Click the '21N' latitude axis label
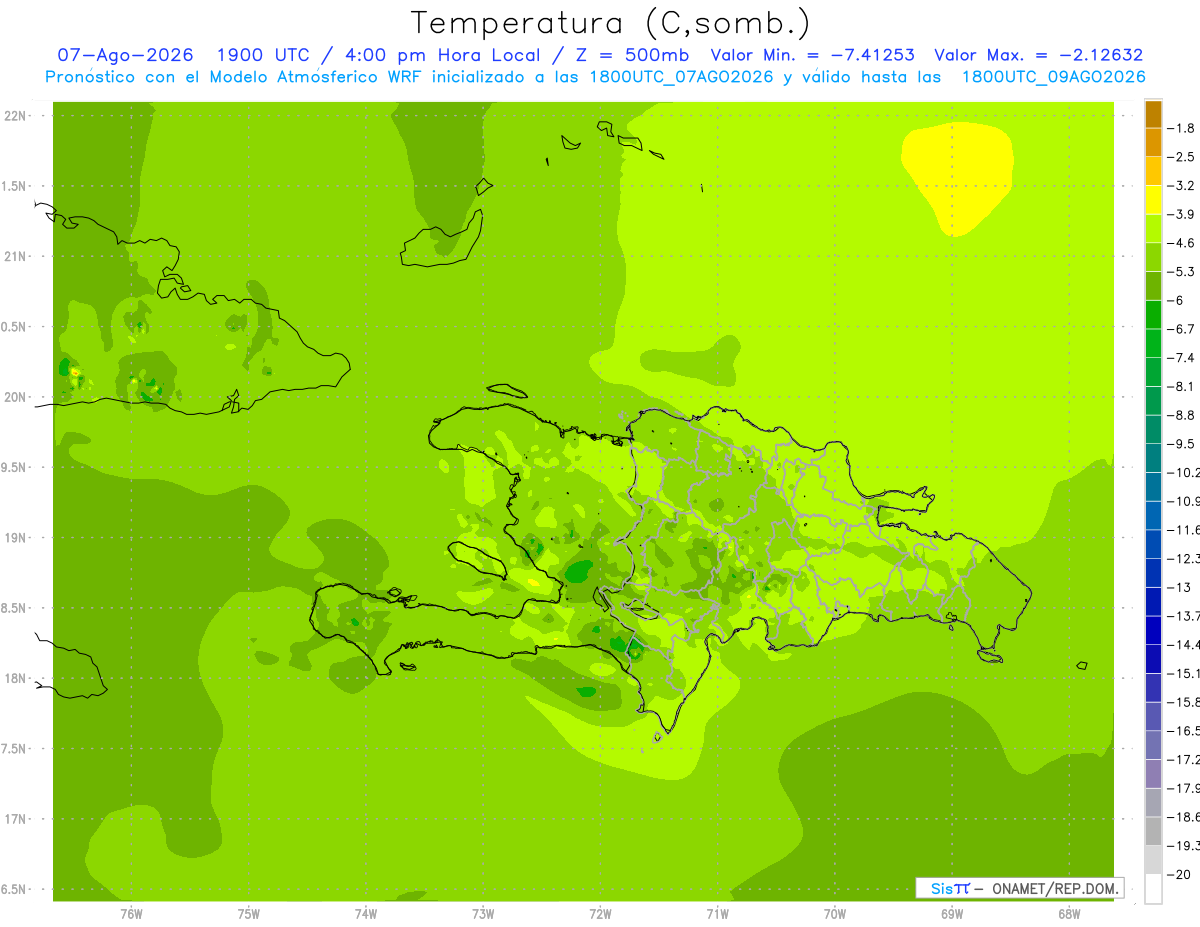Image resolution: width=1200 pixels, height=927 pixels. click(14, 257)
